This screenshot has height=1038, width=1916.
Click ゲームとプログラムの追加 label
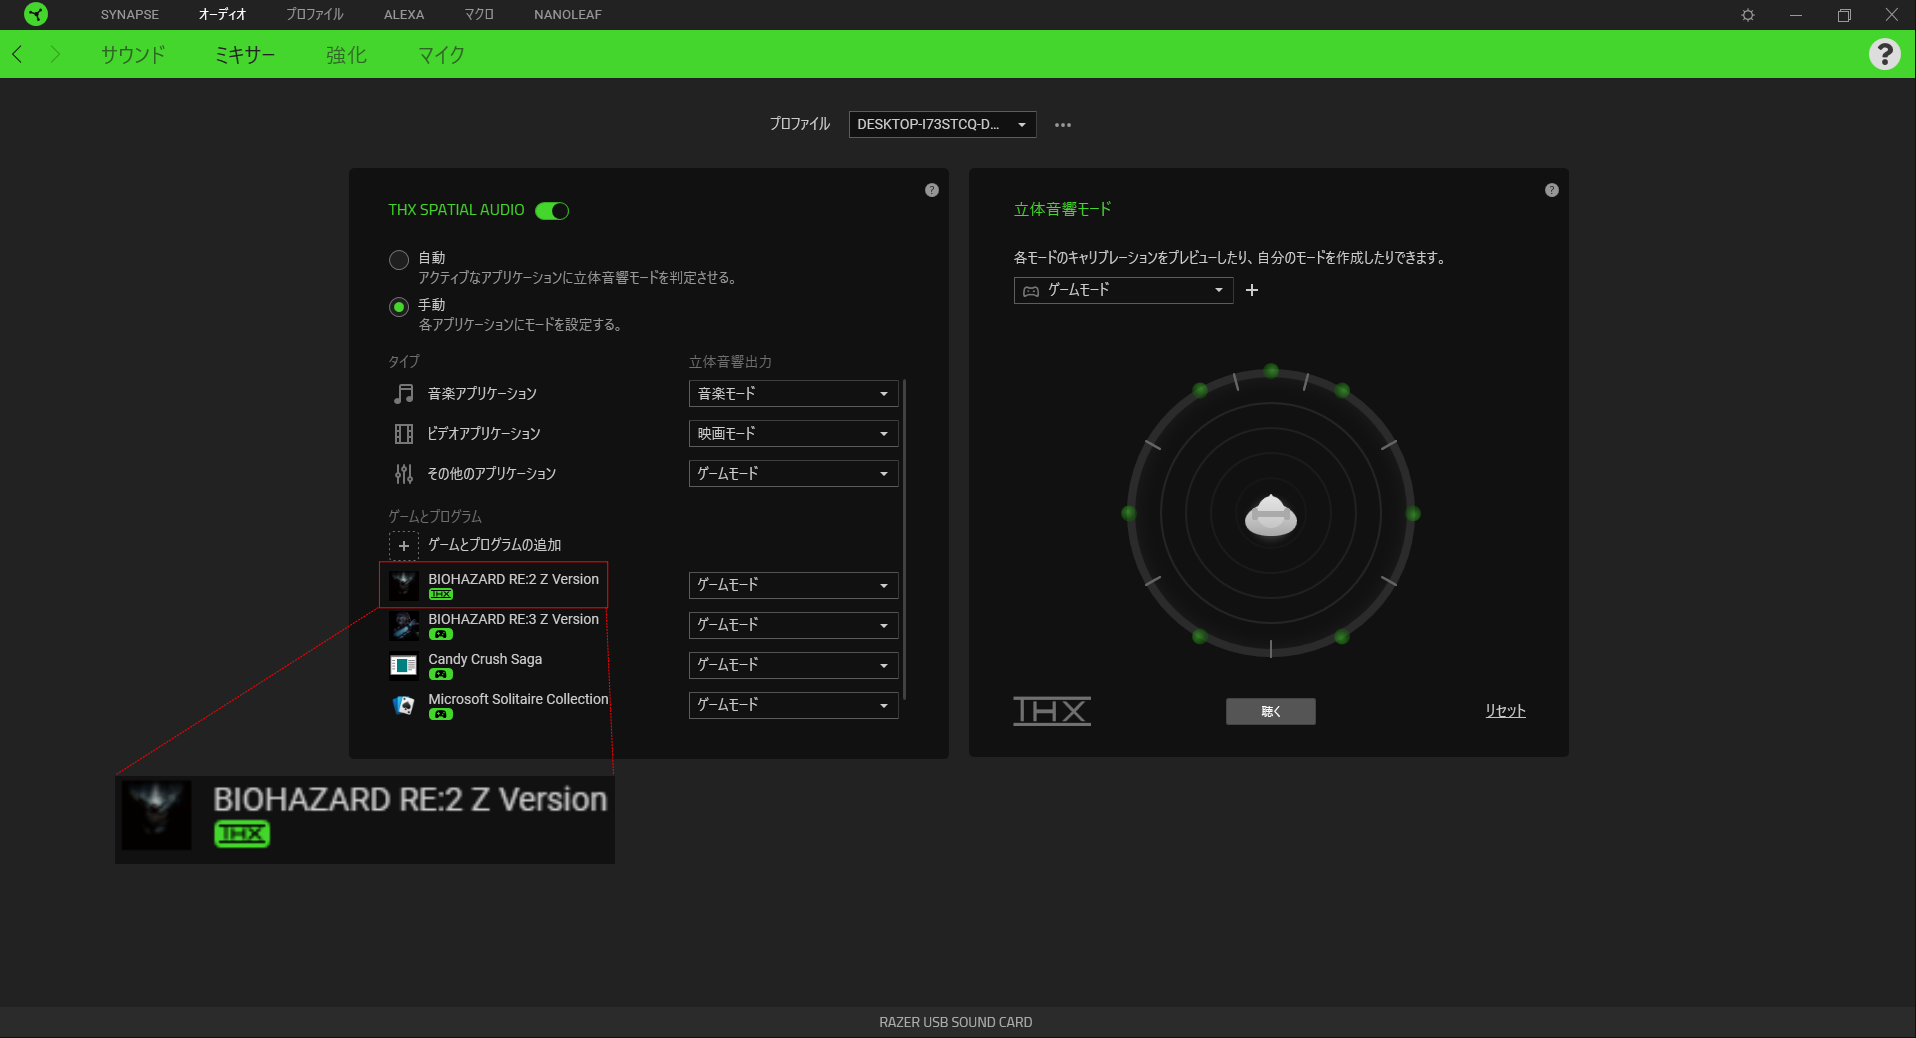495,545
